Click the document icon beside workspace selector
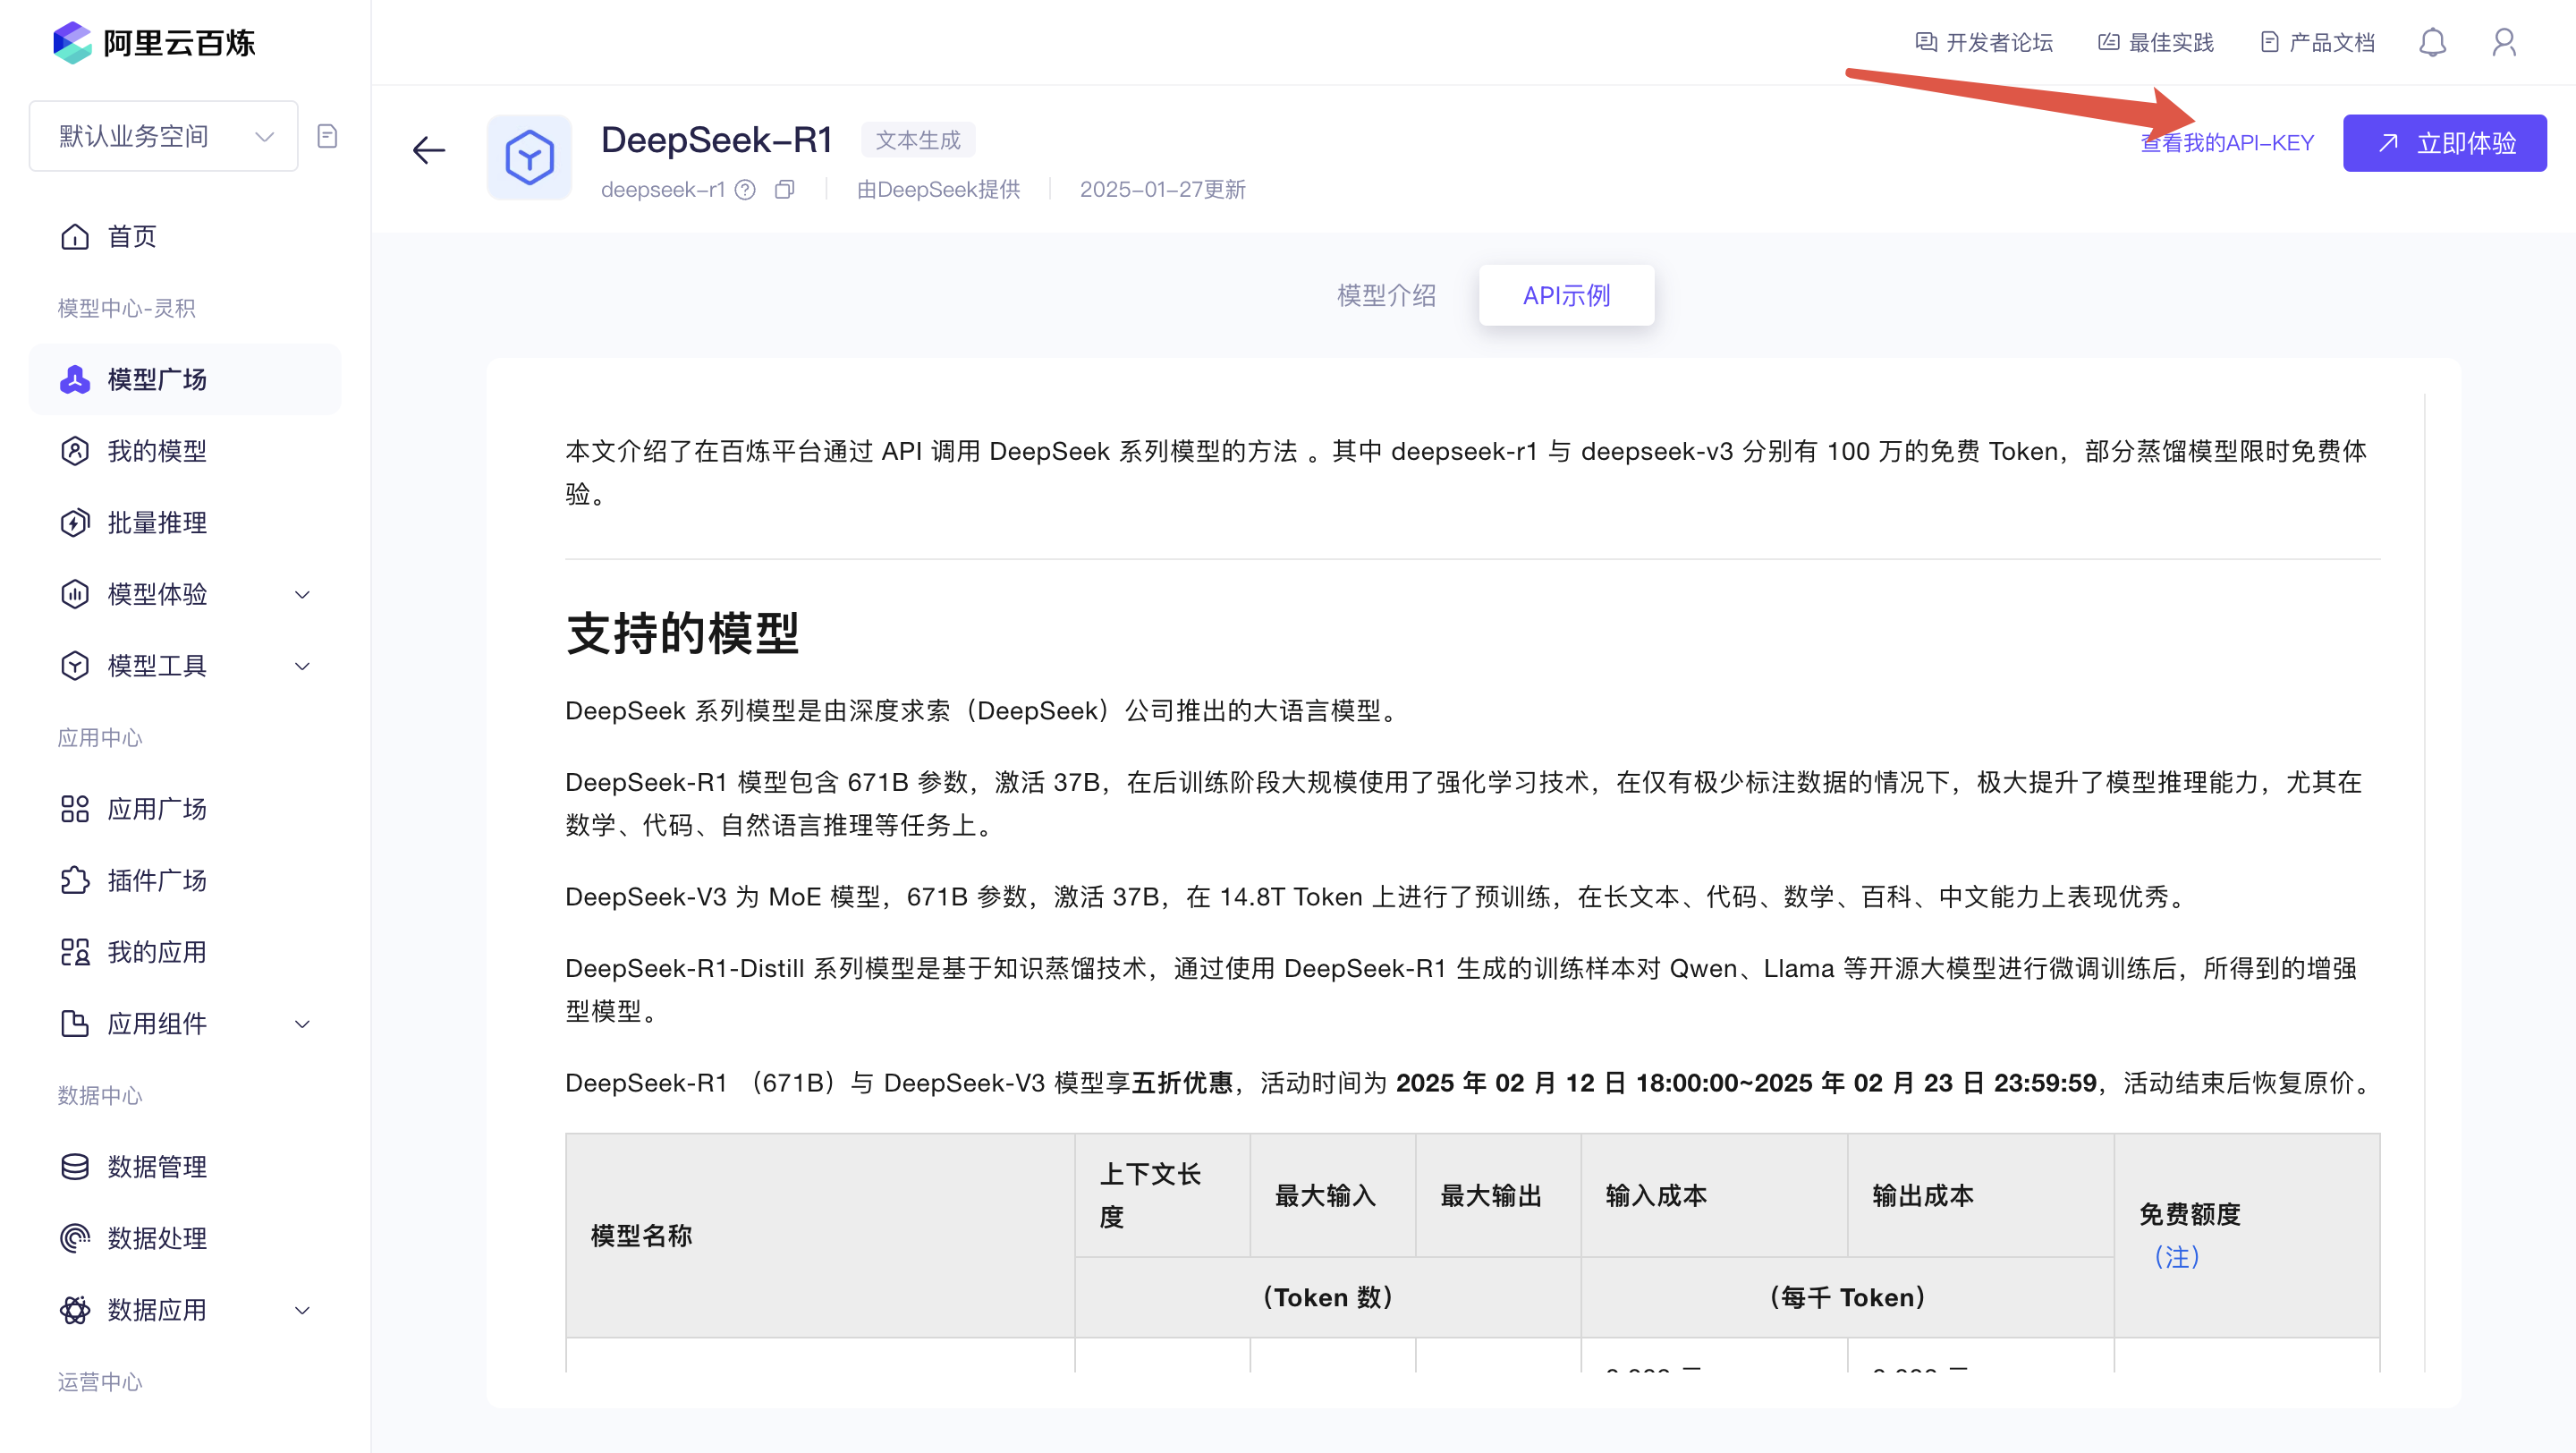This screenshot has width=2576, height=1453. (x=327, y=136)
